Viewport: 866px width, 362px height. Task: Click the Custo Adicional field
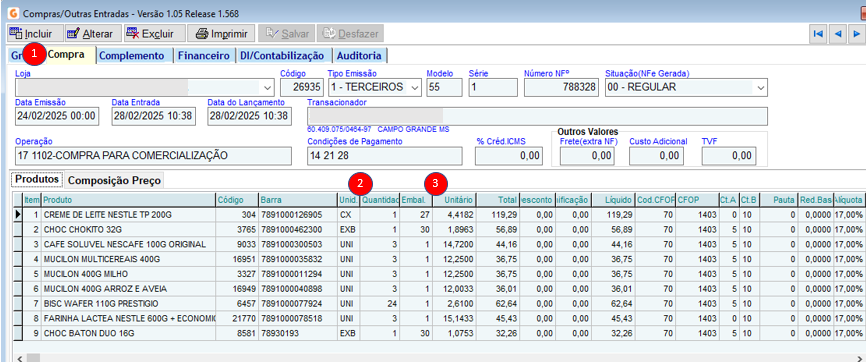[658, 156]
